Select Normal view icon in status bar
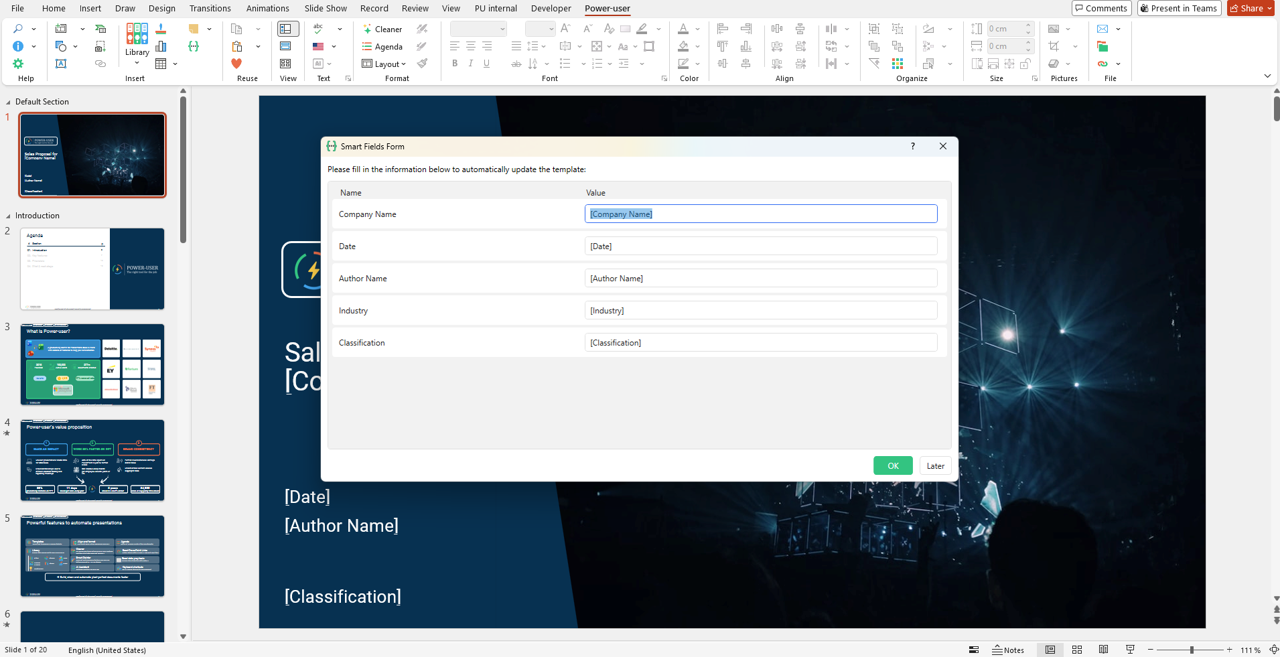1280x657 pixels. pyautogui.click(x=1050, y=650)
